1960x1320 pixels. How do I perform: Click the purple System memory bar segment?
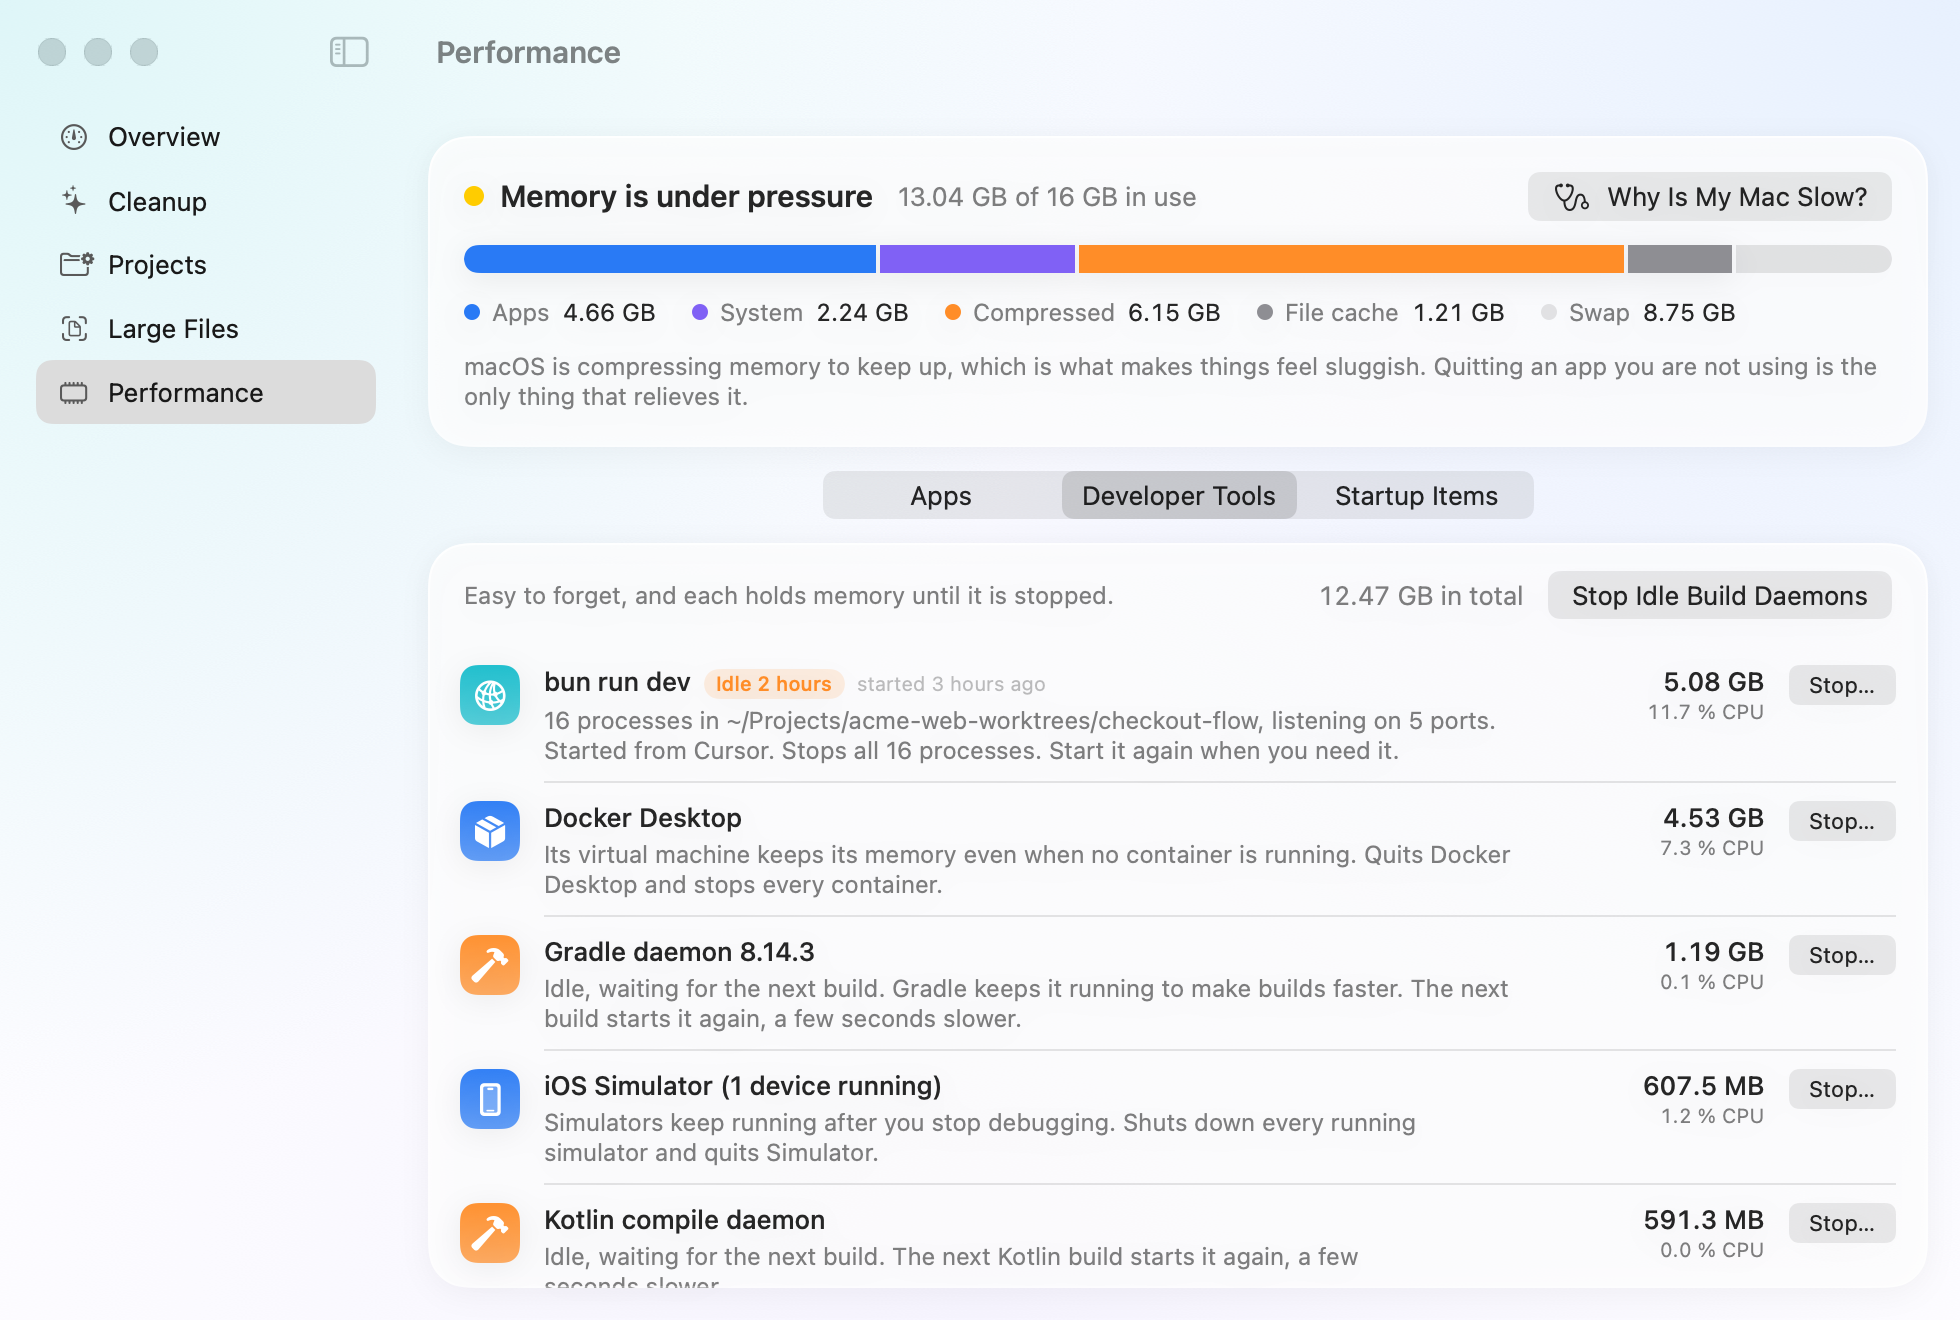(977, 259)
